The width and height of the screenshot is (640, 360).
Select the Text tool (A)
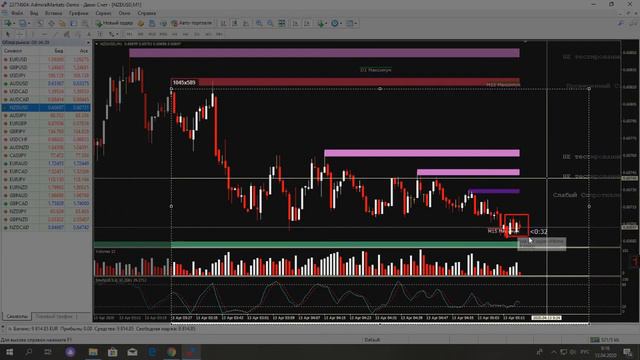pyautogui.click(x=89, y=34)
